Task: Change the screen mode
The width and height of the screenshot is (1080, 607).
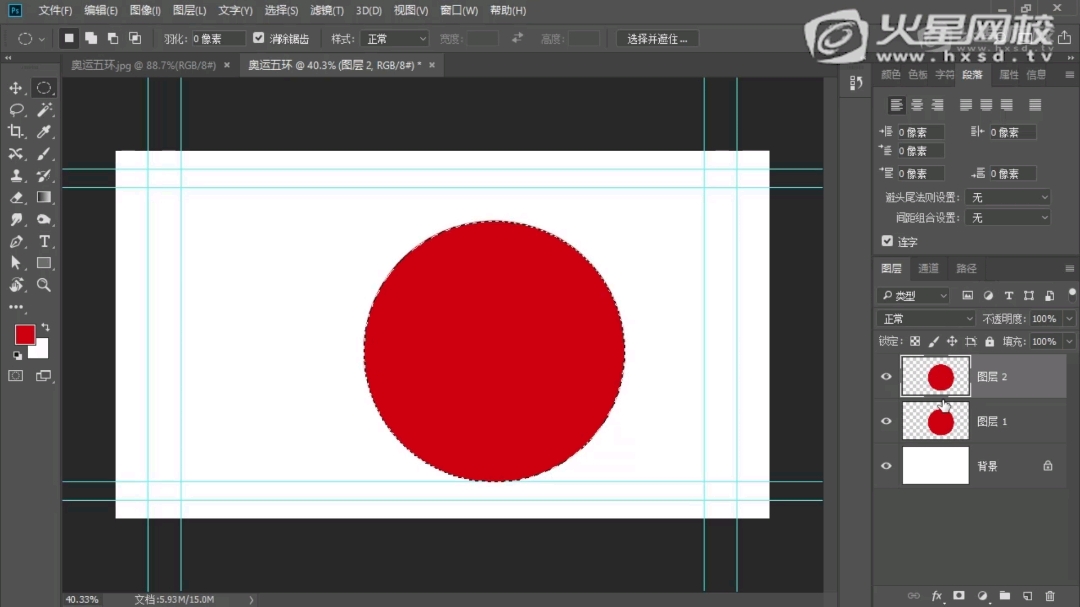Action: (x=43, y=375)
